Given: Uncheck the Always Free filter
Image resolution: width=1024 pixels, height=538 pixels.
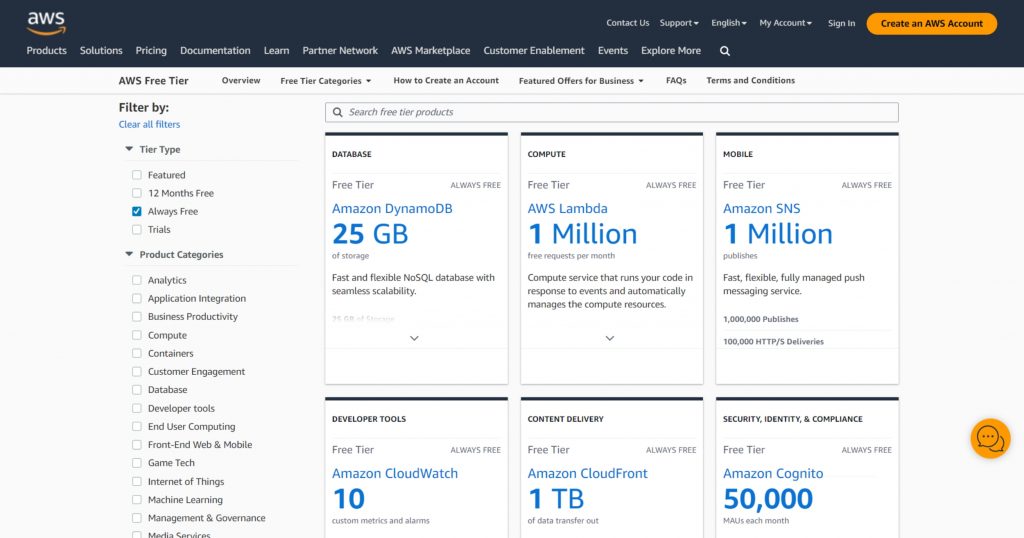Looking at the screenshot, I should (x=136, y=212).
